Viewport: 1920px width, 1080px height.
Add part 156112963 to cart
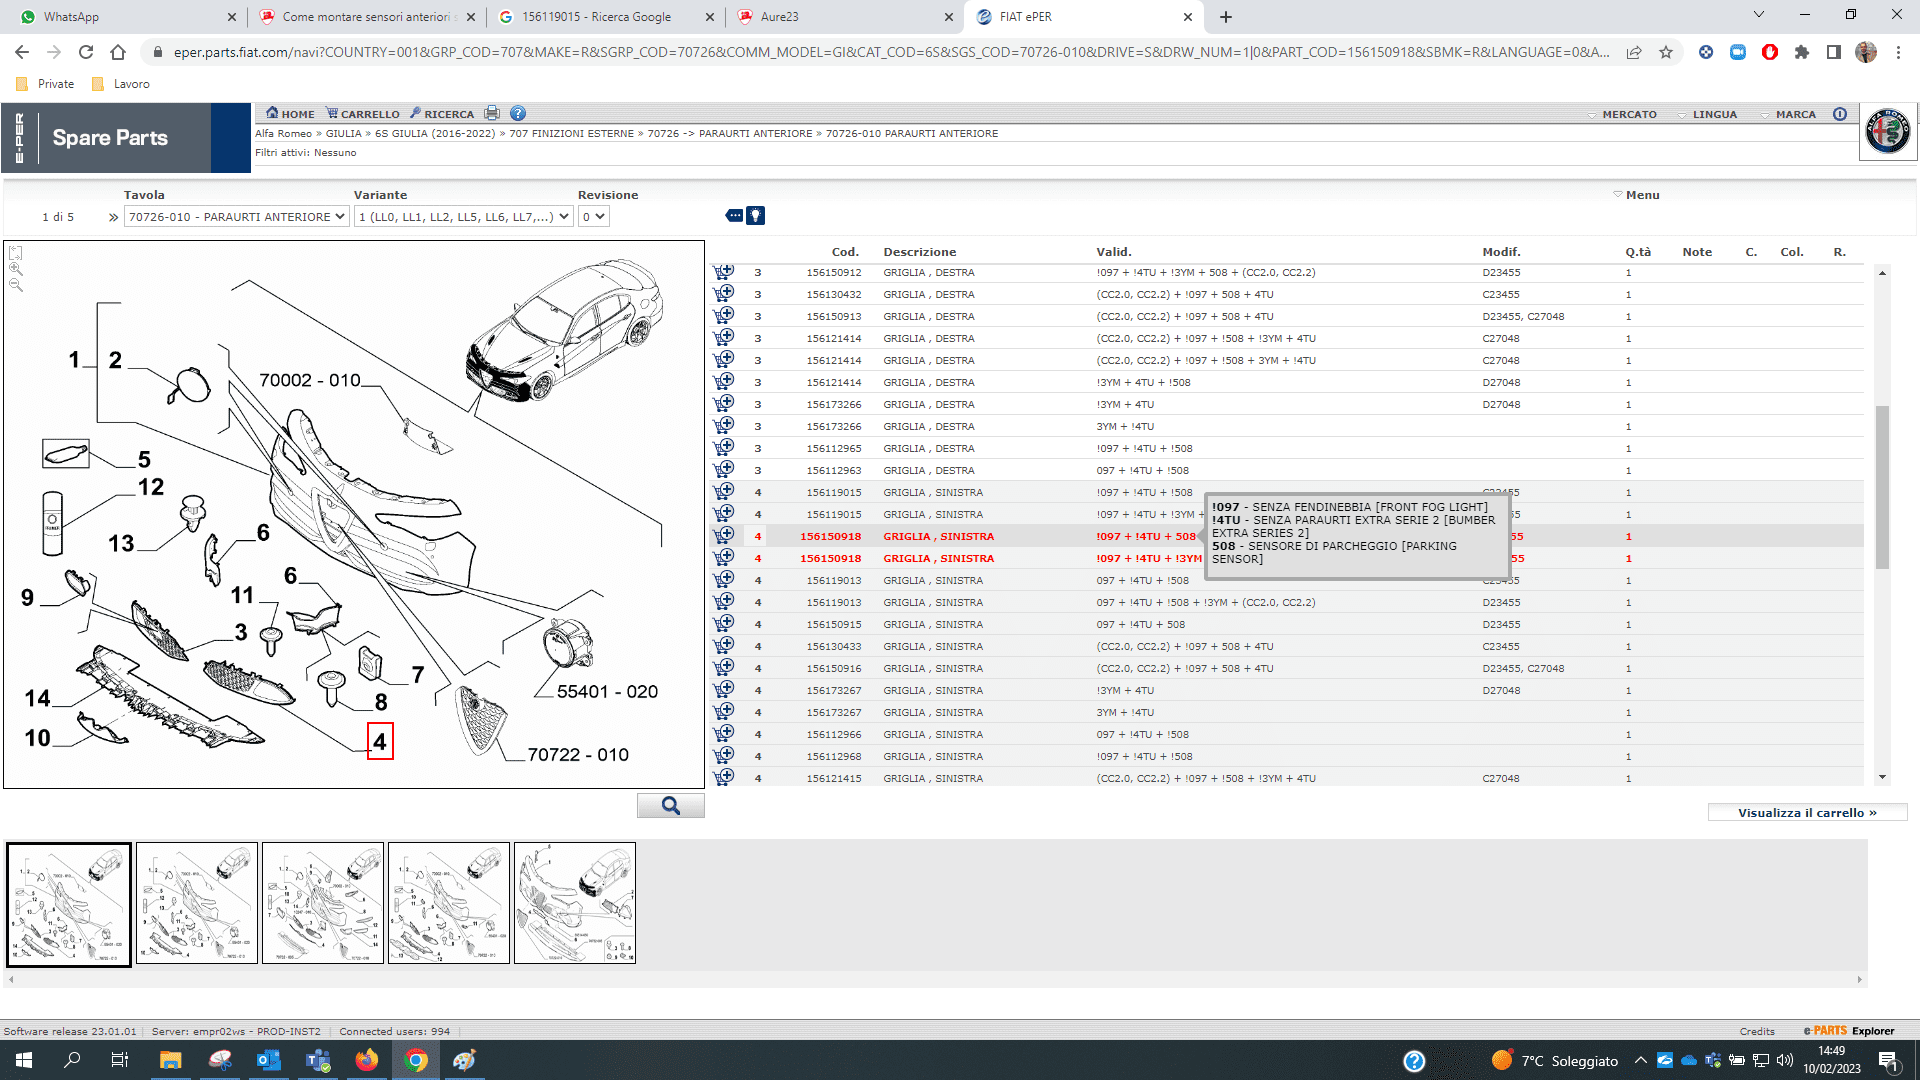click(723, 470)
